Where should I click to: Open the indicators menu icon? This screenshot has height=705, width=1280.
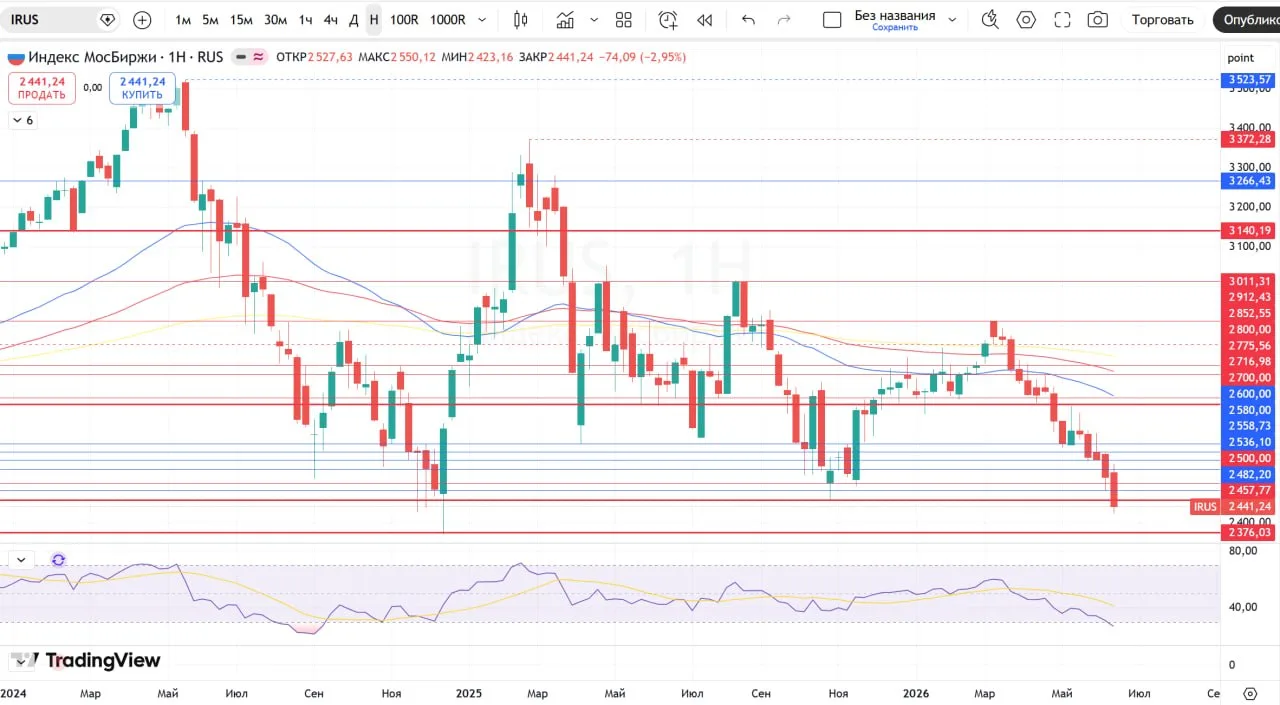click(566, 20)
